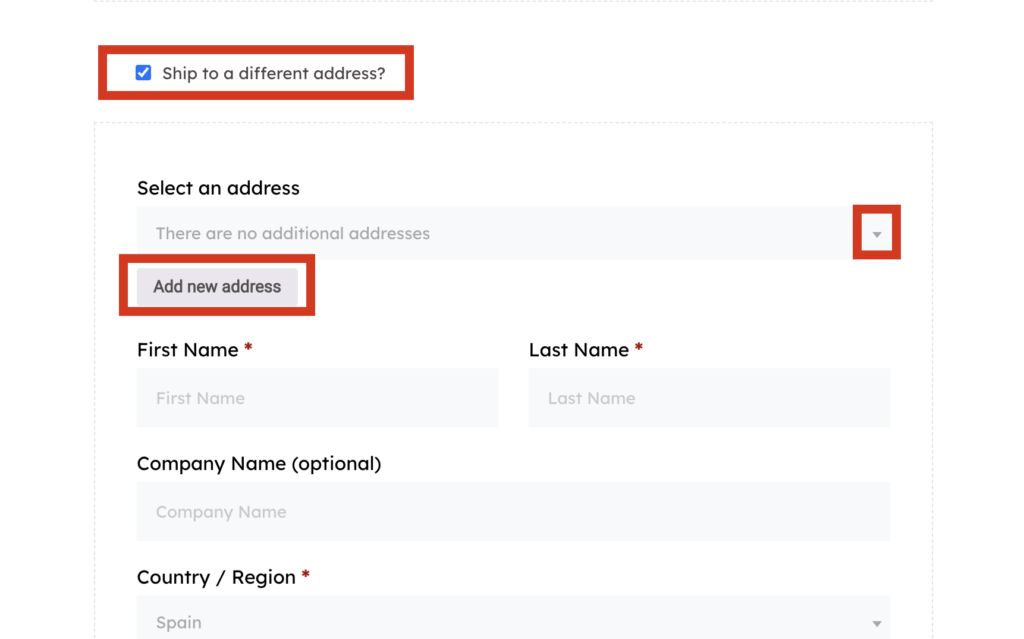Click the 'Last Name' field label
The width and height of the screenshot is (1024, 639).
point(578,350)
